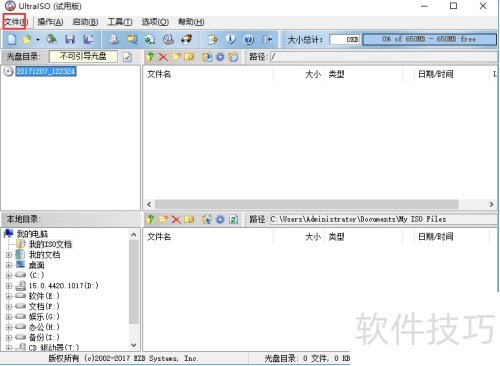This screenshot has width=500, height=366.
Task: Open the dropdown arrow beside Open icon
Action: 38,40
